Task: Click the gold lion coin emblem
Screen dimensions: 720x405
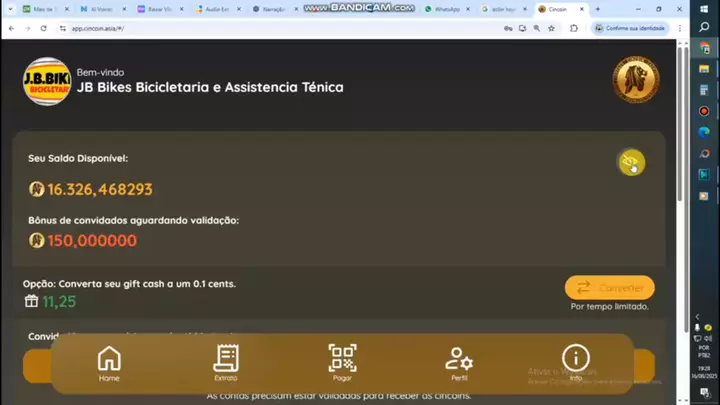Action: (x=635, y=80)
